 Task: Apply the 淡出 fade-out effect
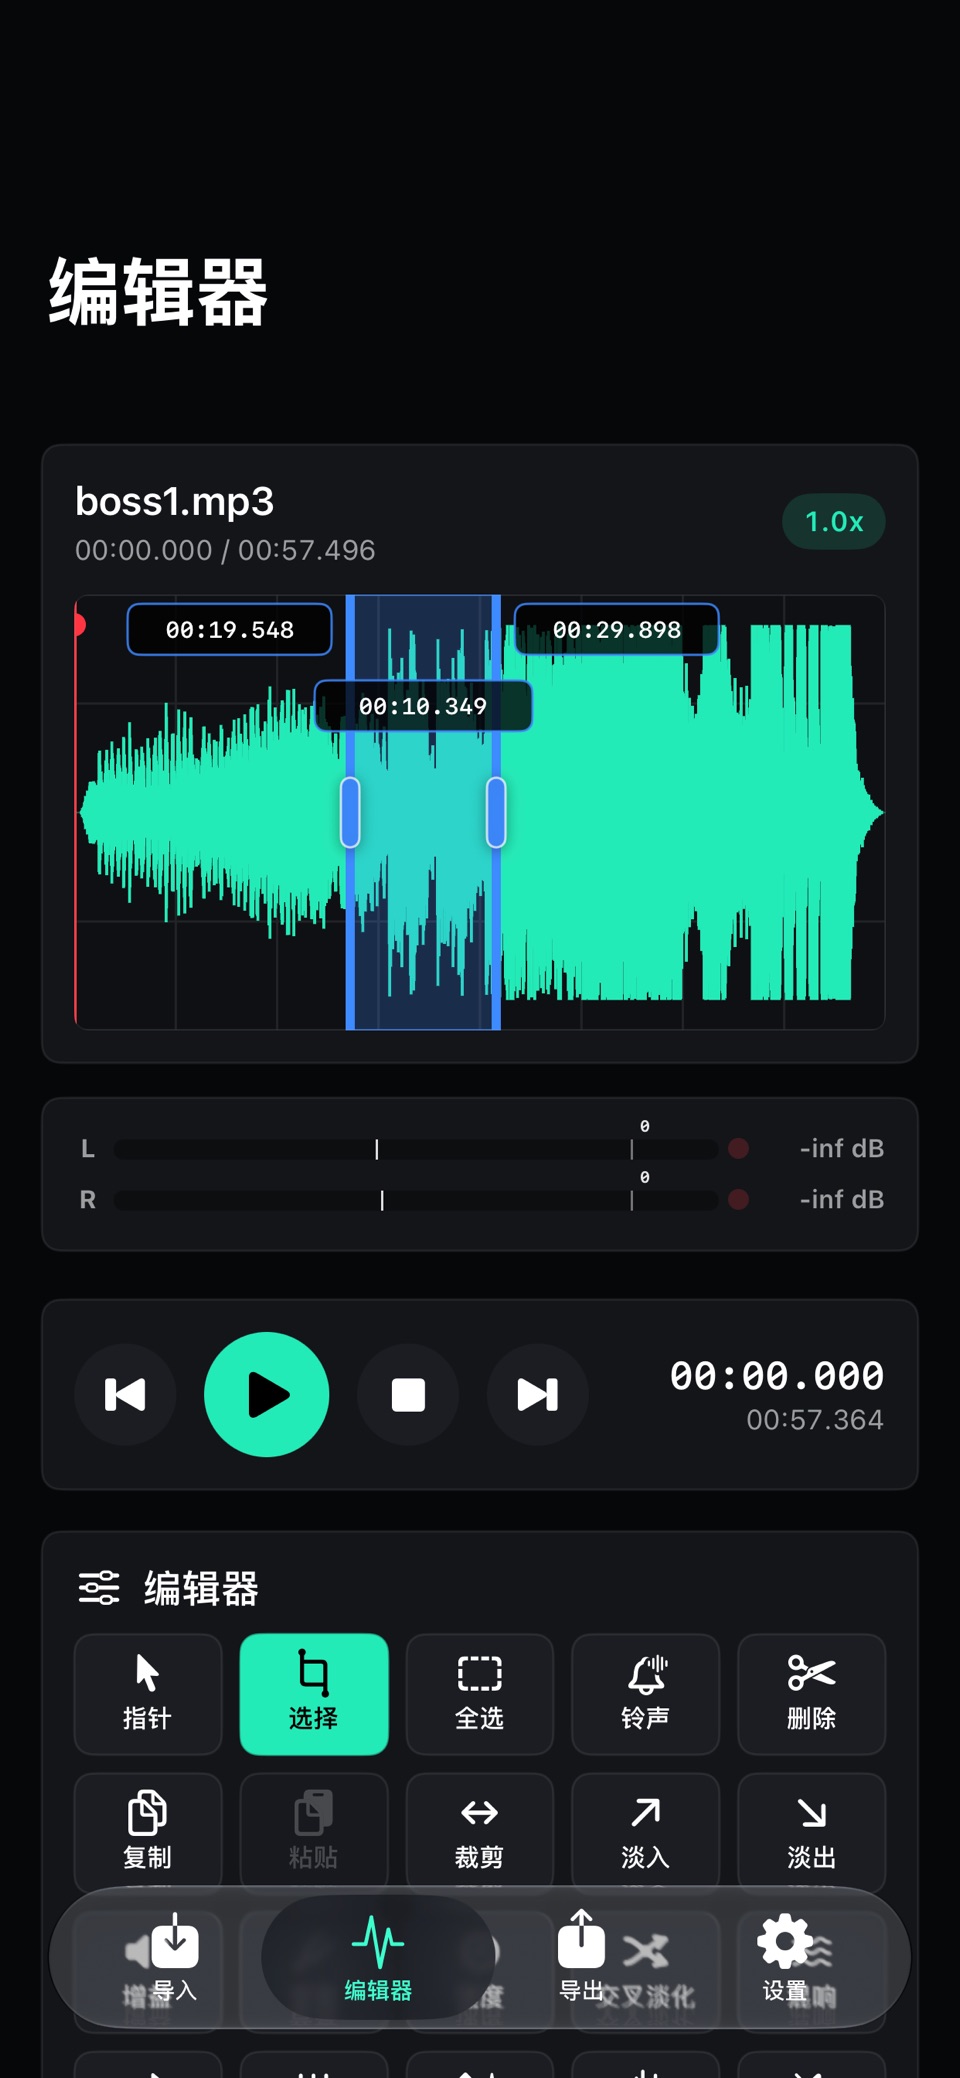pos(811,1832)
